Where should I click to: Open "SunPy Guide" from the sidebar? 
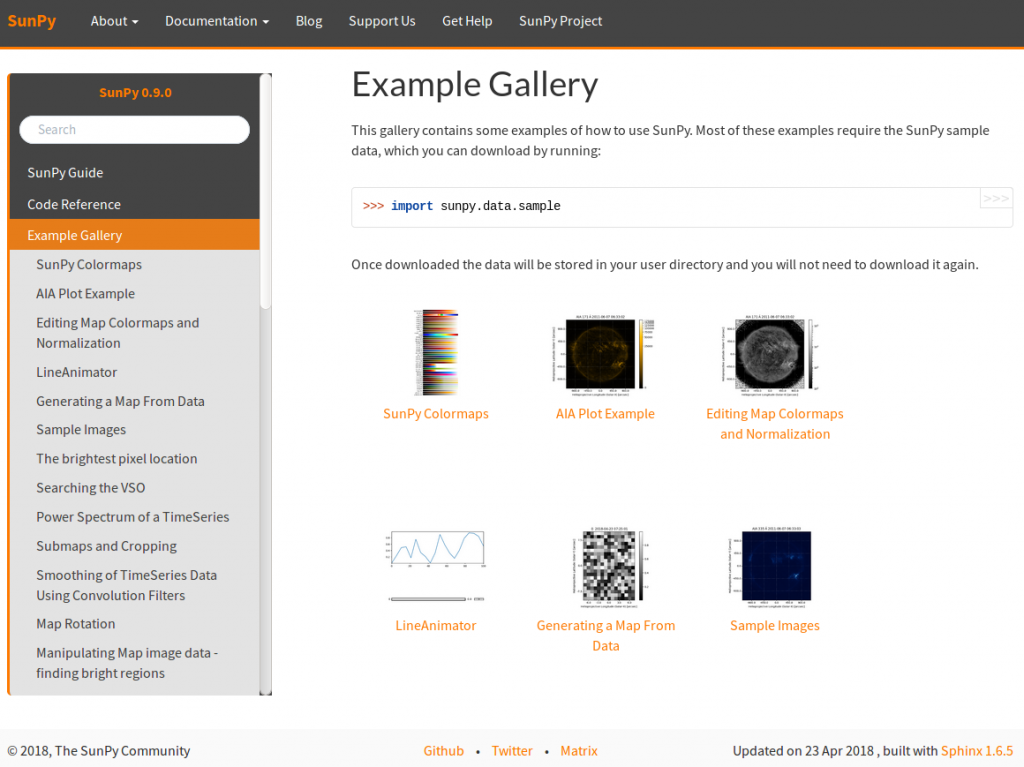pos(65,172)
